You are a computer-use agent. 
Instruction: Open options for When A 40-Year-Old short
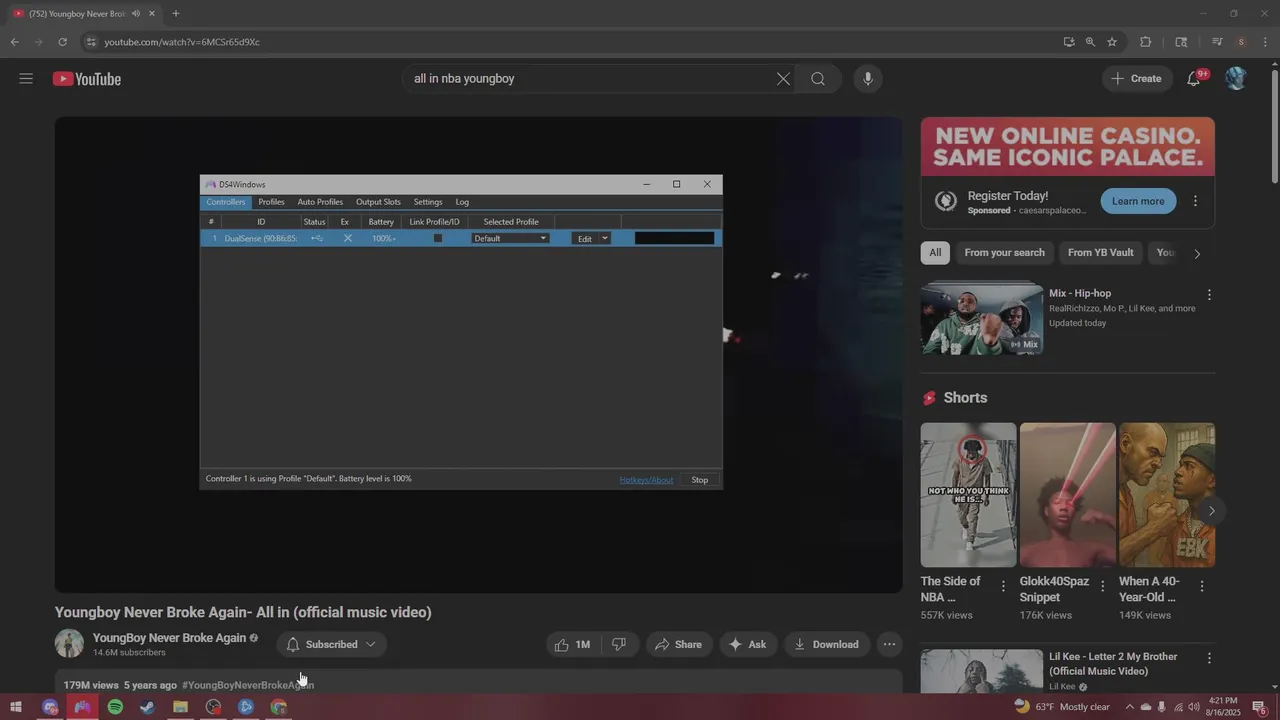point(1202,586)
